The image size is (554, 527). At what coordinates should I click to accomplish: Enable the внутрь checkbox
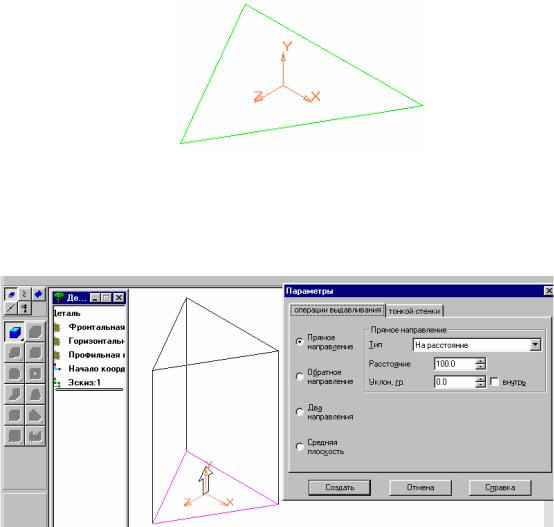pos(495,382)
